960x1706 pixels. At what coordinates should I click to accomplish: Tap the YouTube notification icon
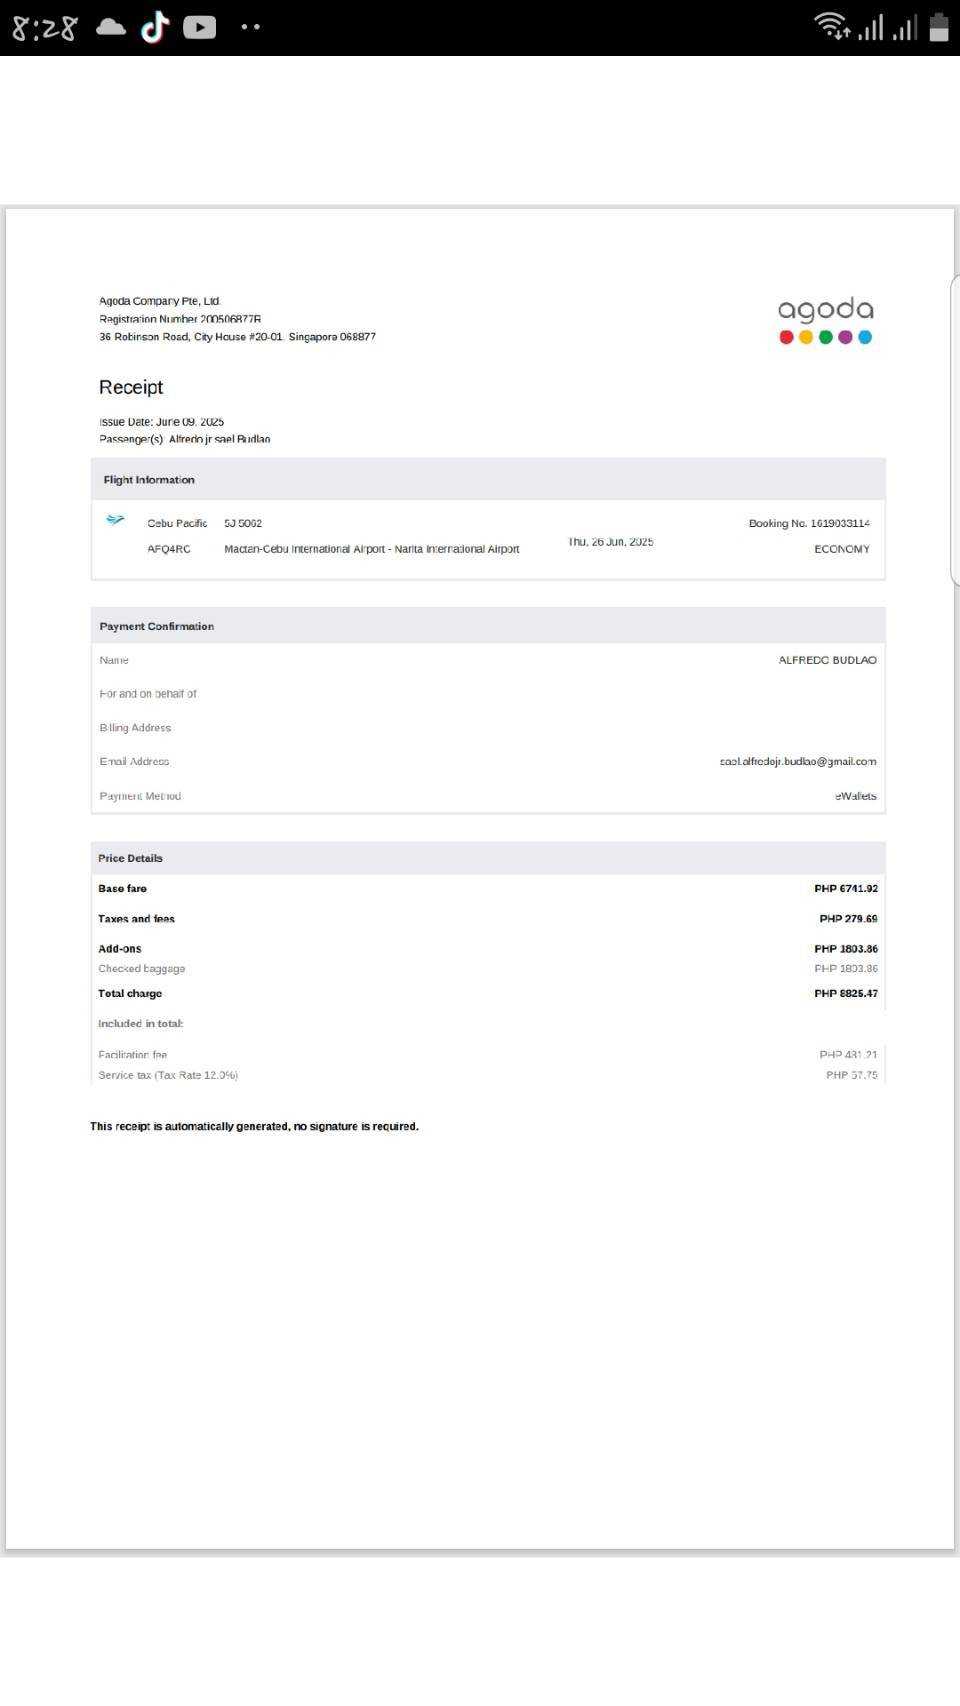[199, 27]
